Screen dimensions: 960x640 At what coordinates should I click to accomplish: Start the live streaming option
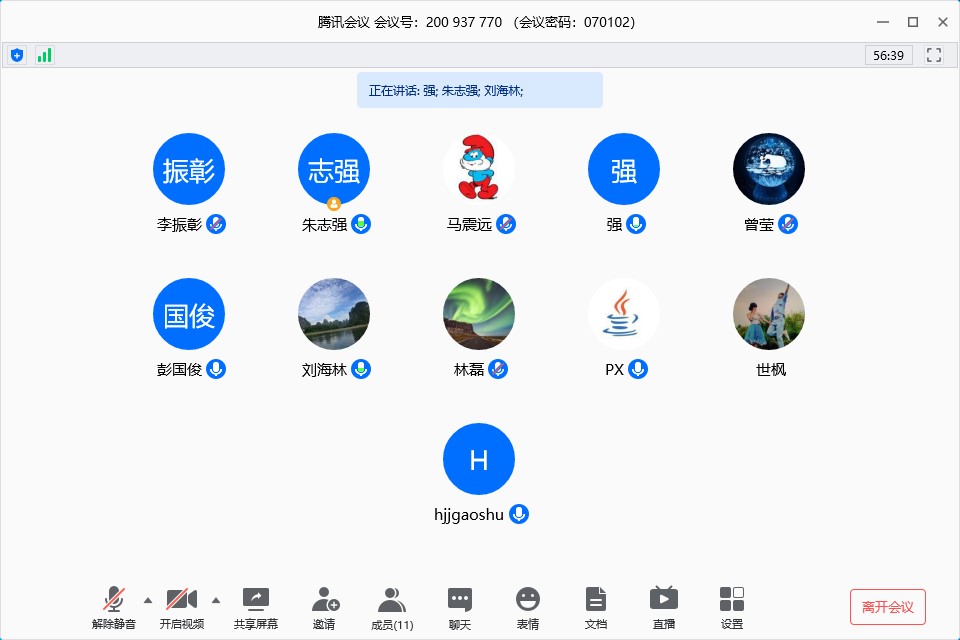663,607
